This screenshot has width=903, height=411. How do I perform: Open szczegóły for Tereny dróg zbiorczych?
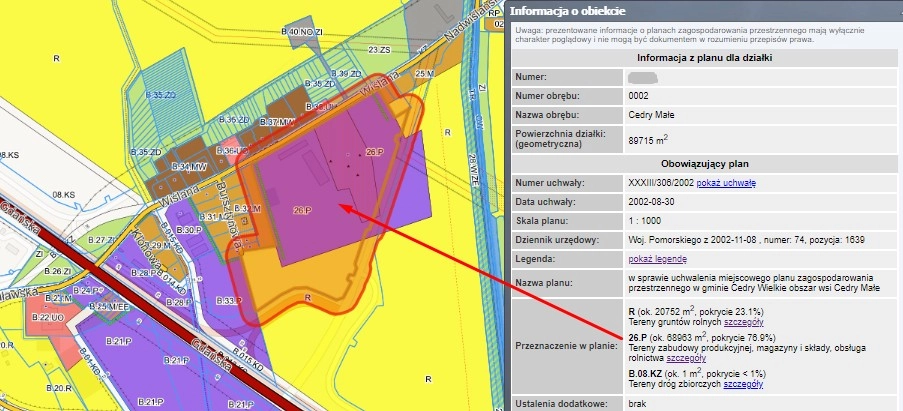(742, 382)
